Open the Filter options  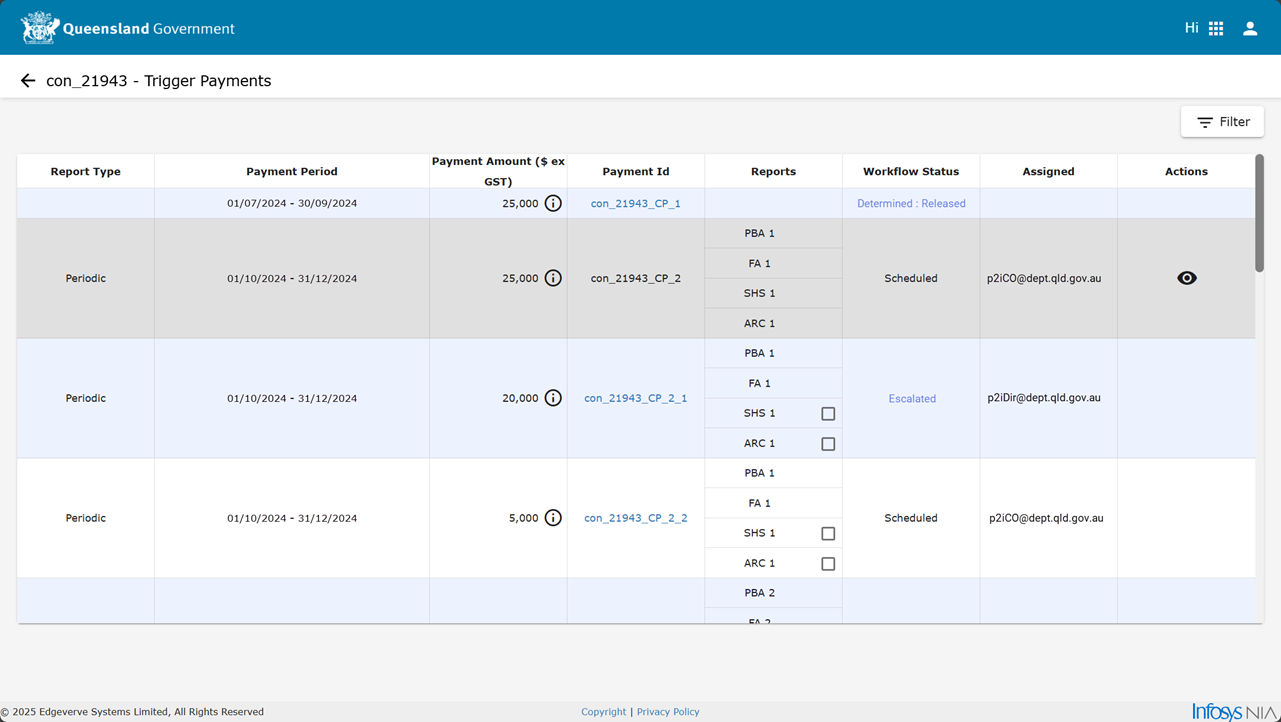pos(1222,122)
